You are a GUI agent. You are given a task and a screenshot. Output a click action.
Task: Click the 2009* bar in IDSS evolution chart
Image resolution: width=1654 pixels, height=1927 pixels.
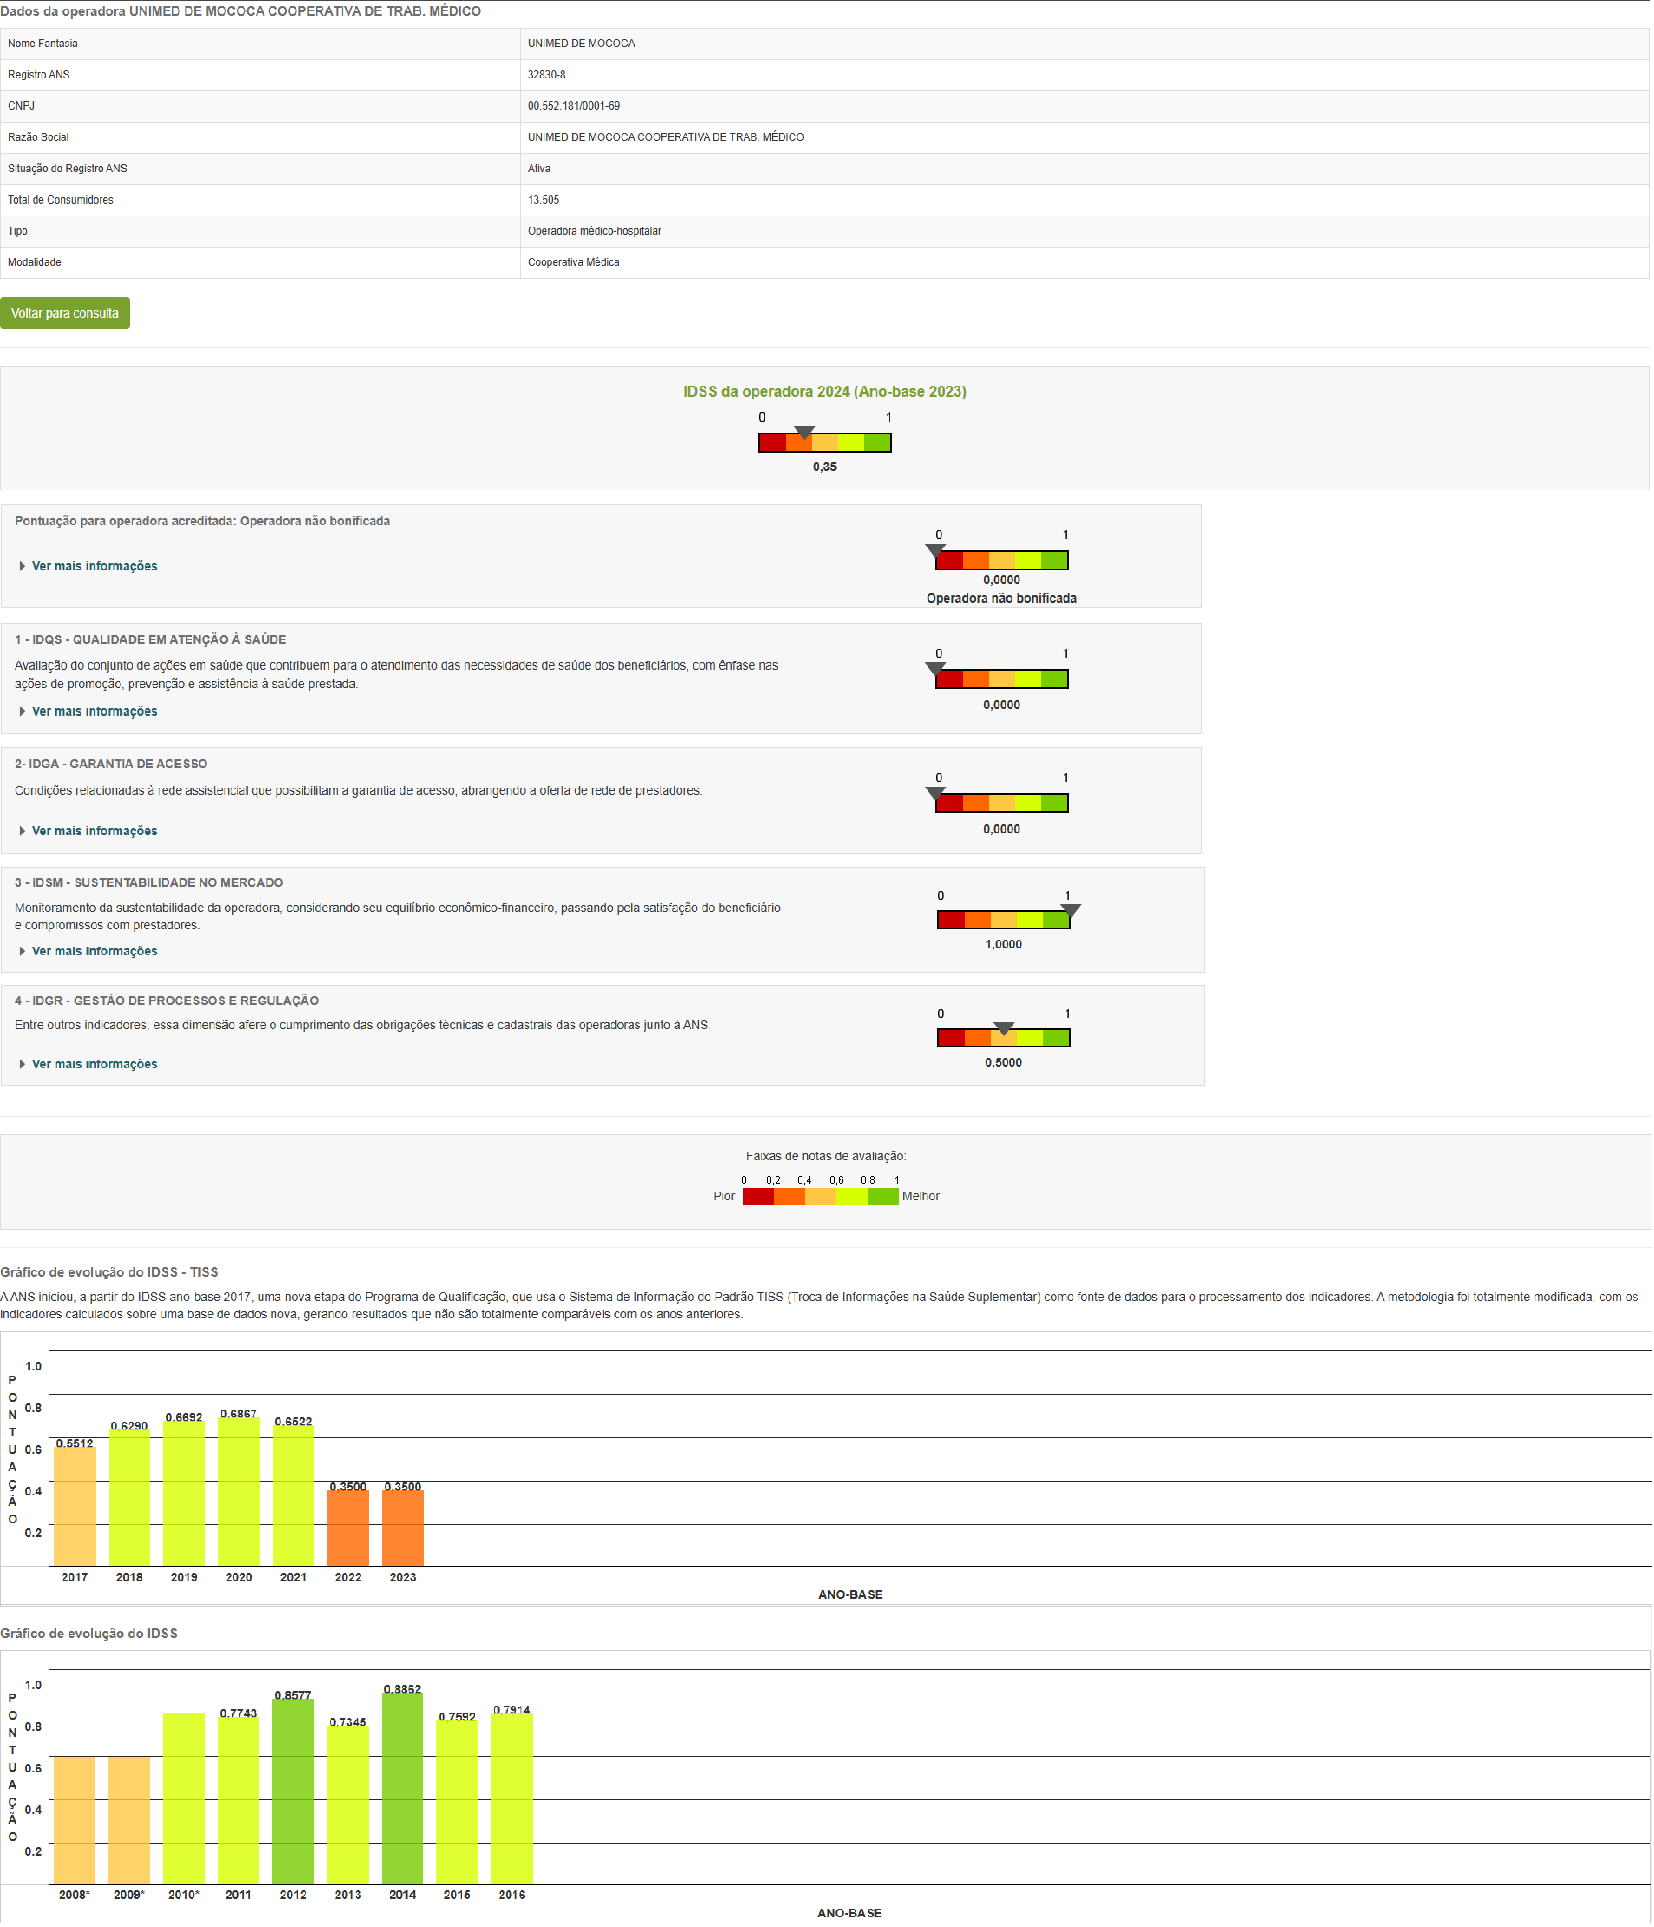click(129, 1820)
